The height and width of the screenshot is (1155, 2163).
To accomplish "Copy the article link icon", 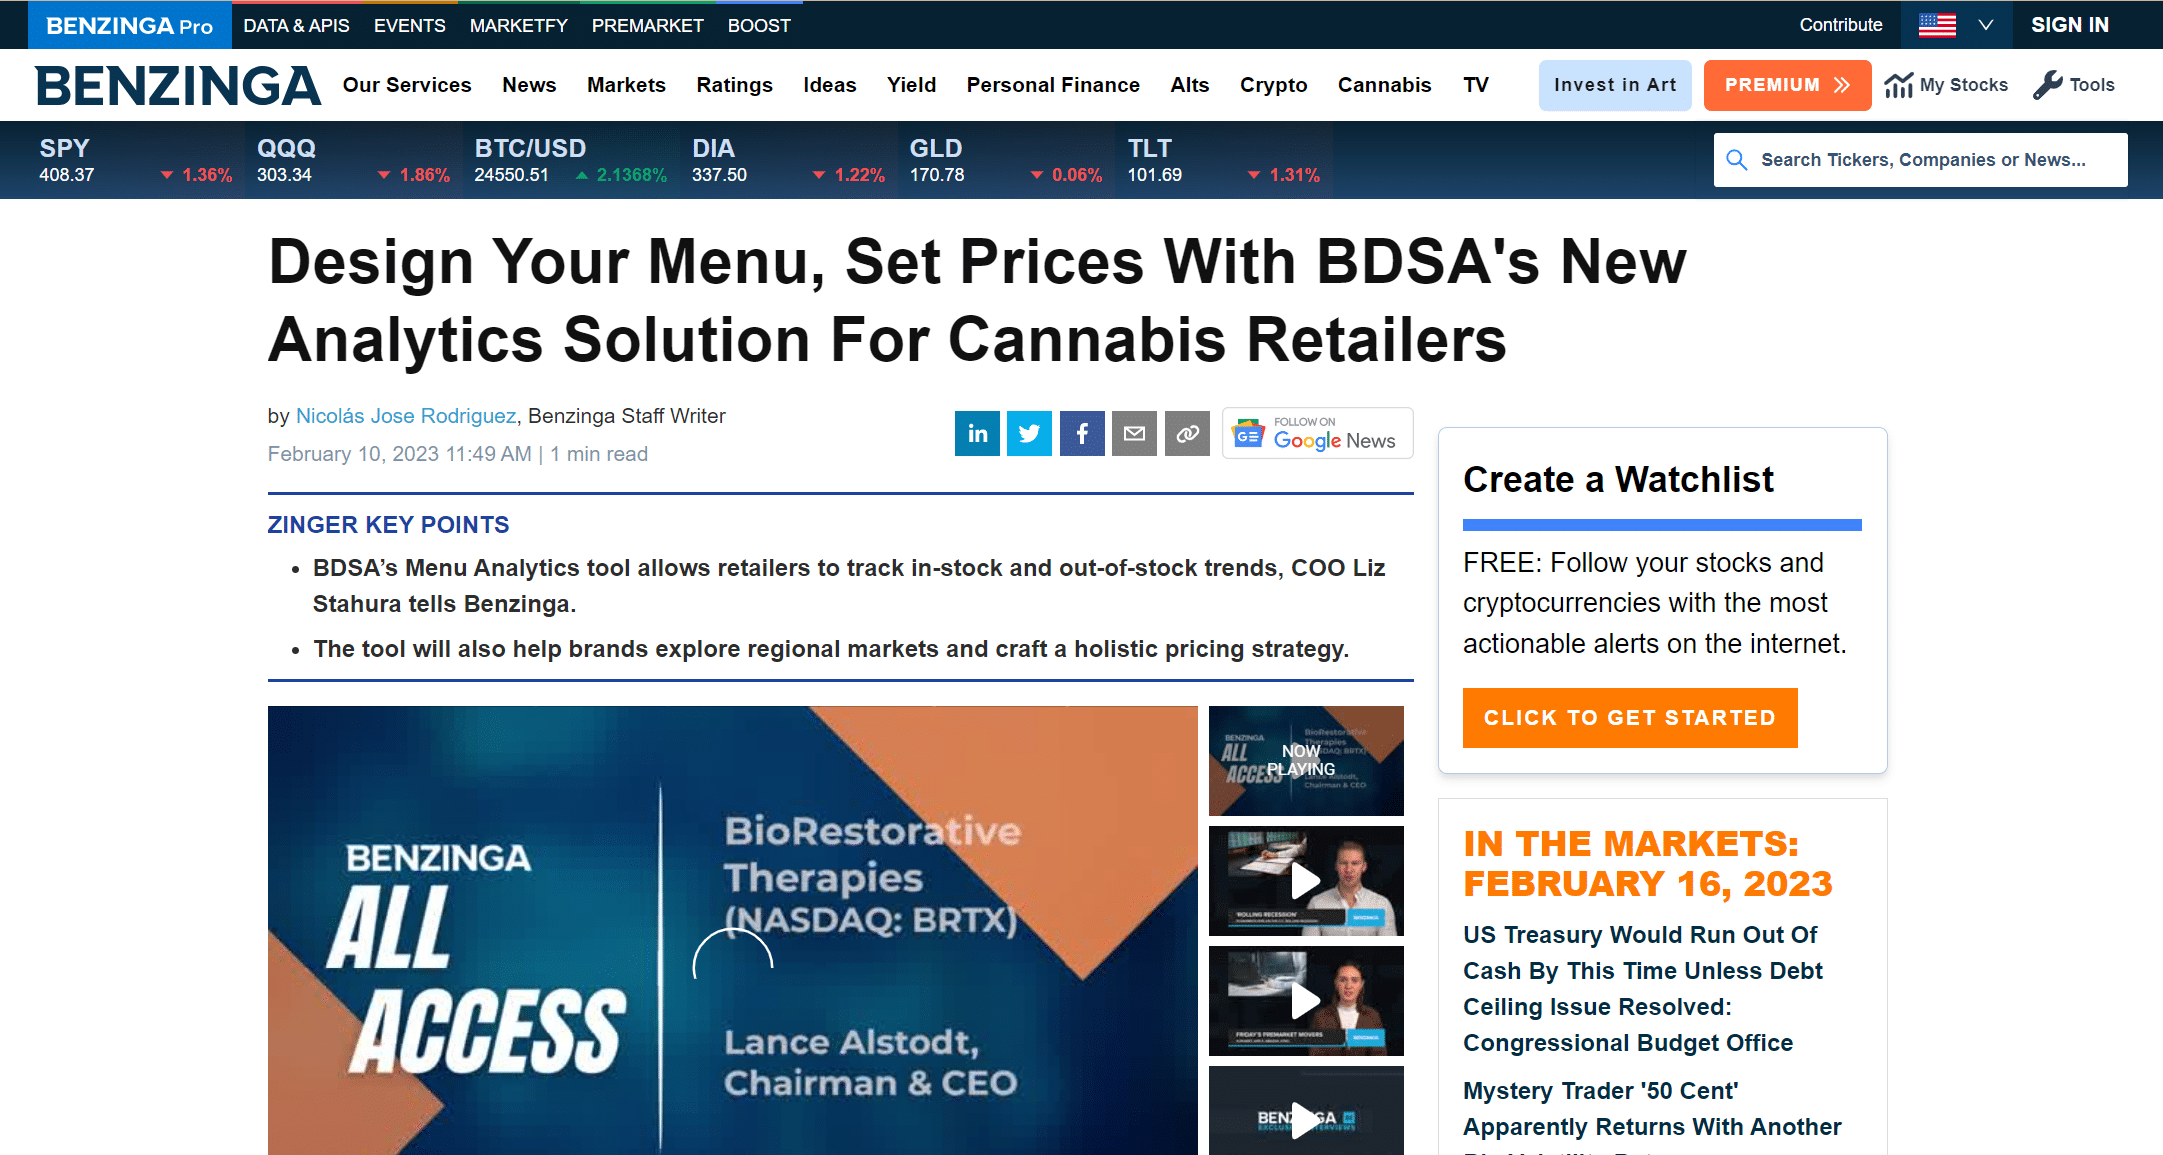I will 1187,433.
